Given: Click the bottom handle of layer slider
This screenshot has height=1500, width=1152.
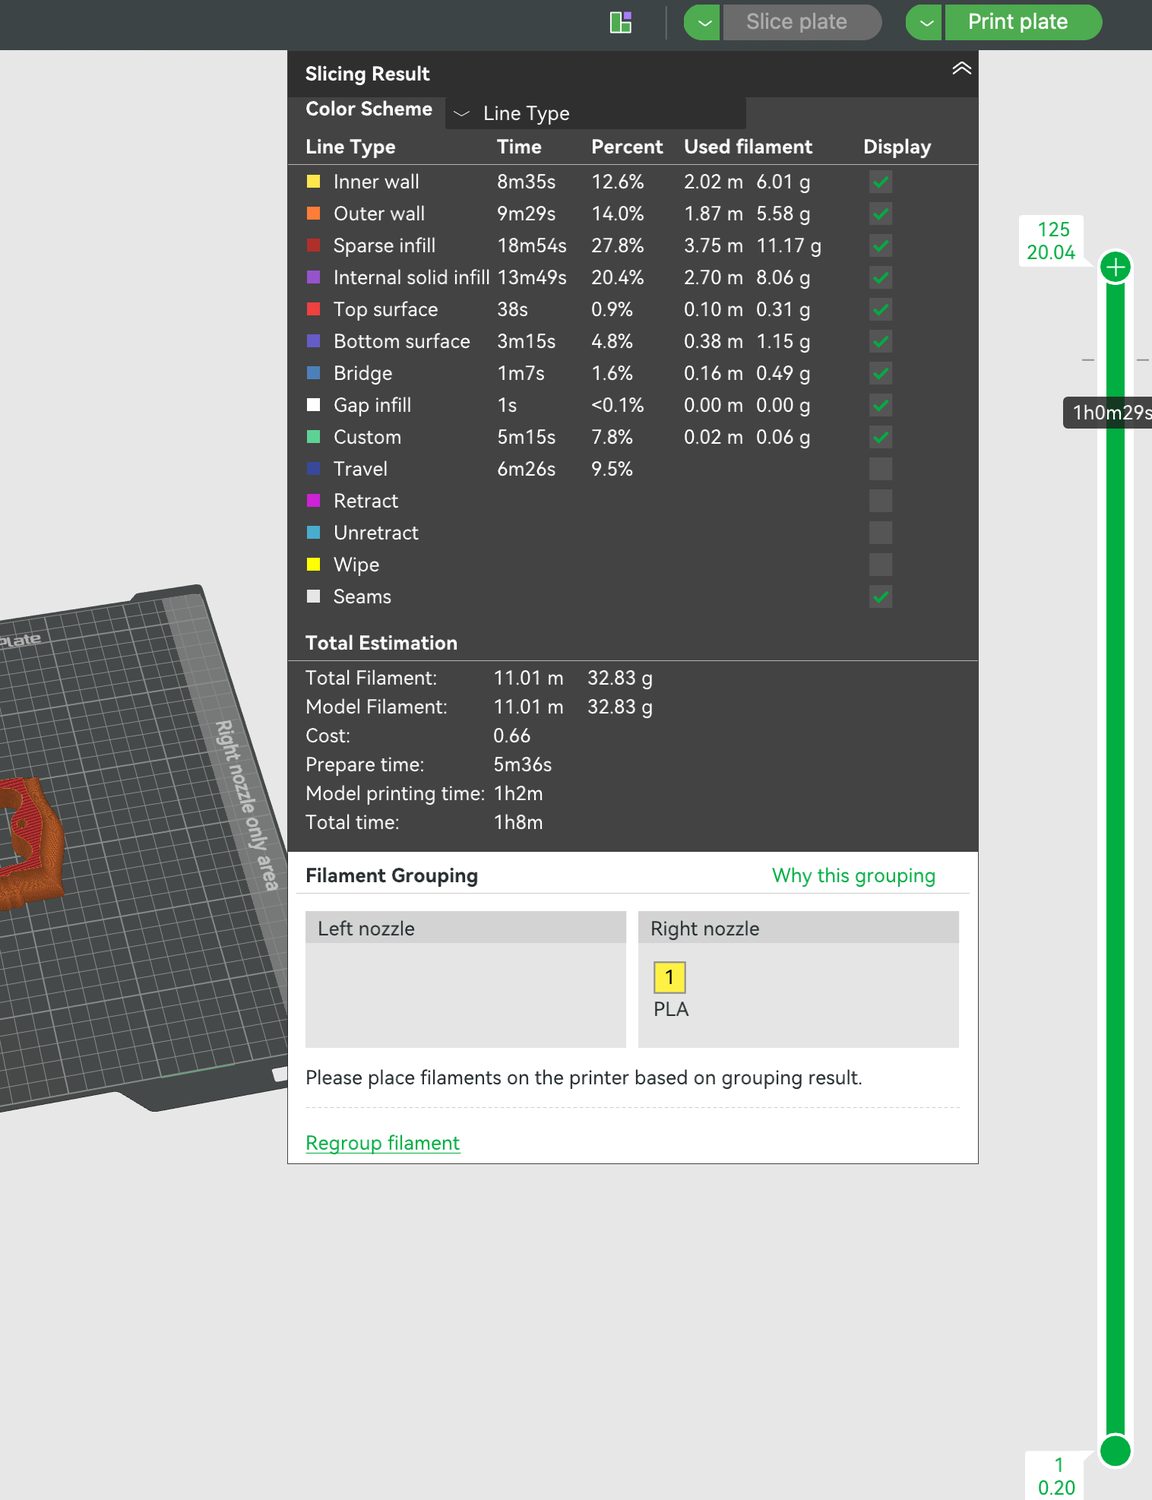Looking at the screenshot, I should pos(1115,1450).
